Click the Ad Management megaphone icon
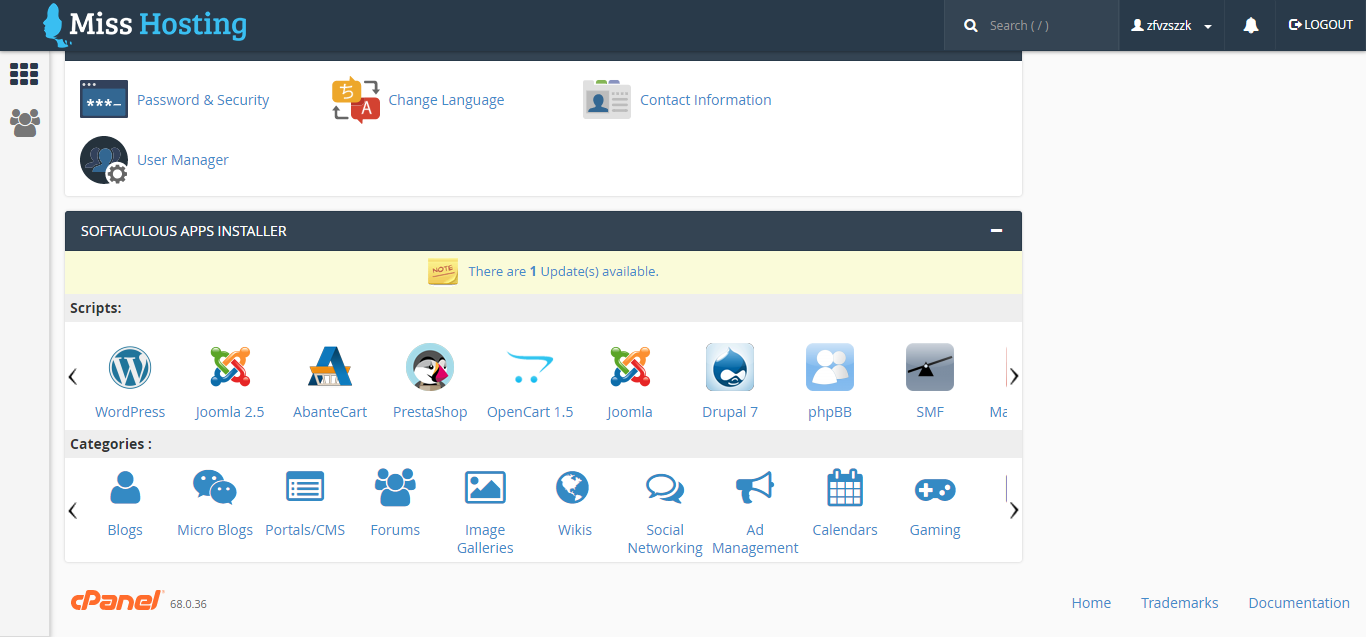This screenshot has width=1366, height=637. 755,488
